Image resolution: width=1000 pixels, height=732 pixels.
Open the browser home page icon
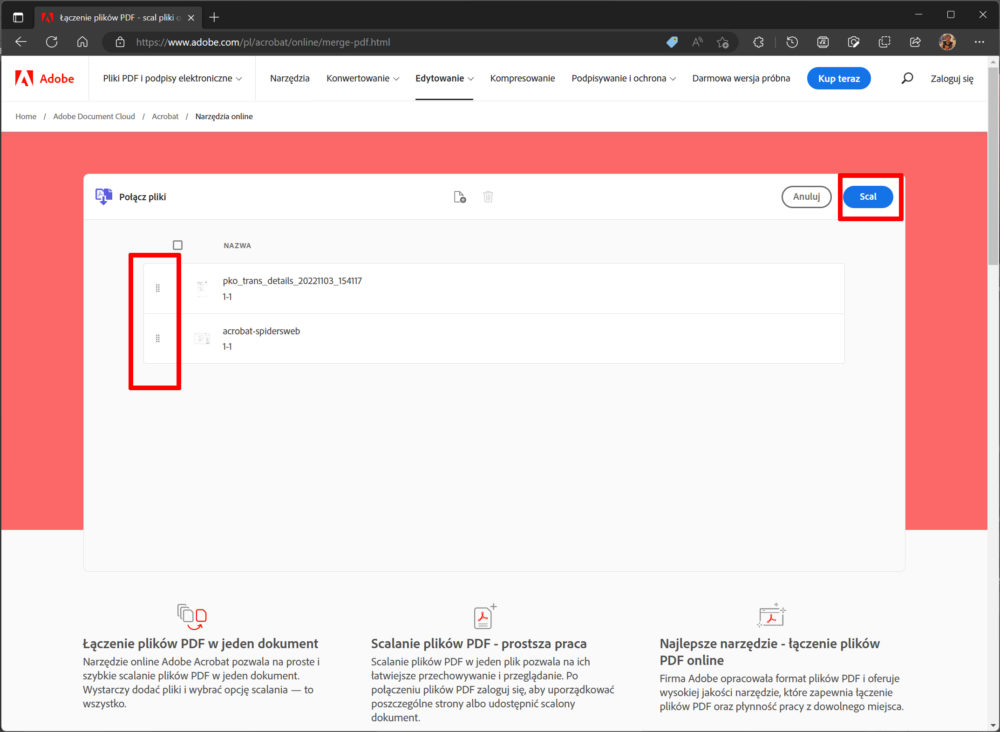(x=82, y=42)
